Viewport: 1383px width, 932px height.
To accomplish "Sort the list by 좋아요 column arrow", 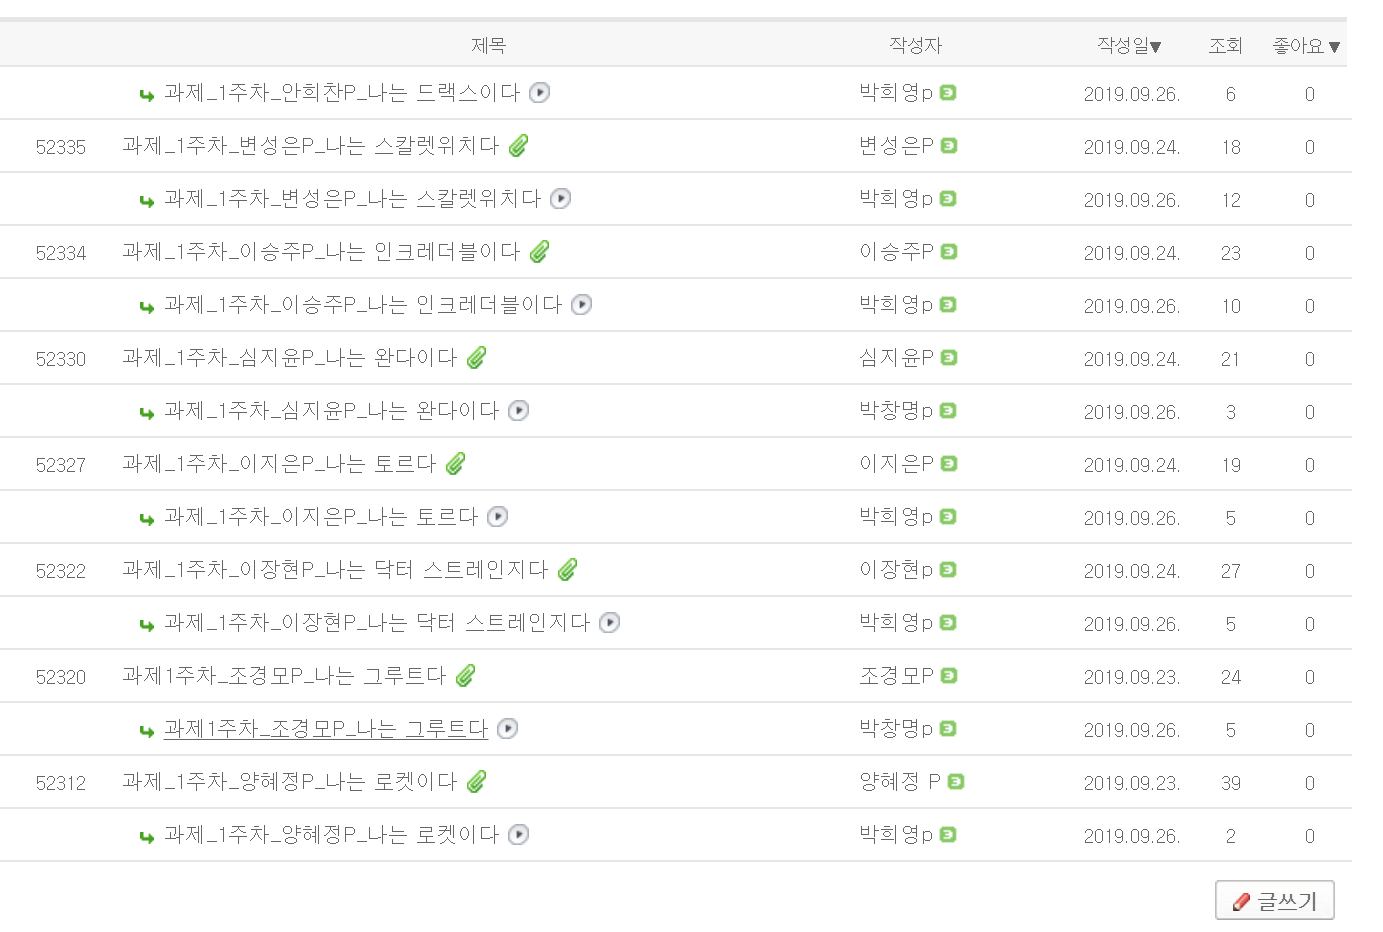I will click(1334, 47).
